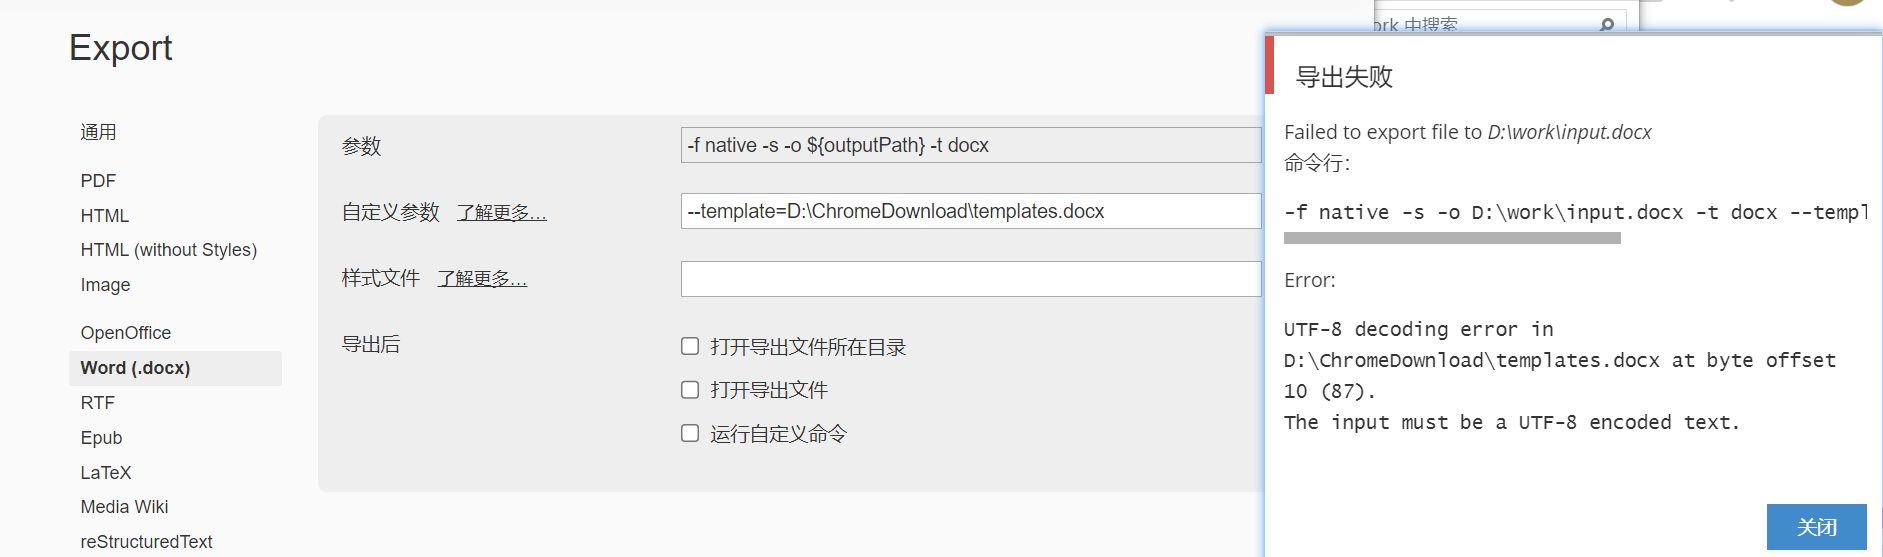Toggle the 打开导出文件 checkbox

(x=690, y=390)
